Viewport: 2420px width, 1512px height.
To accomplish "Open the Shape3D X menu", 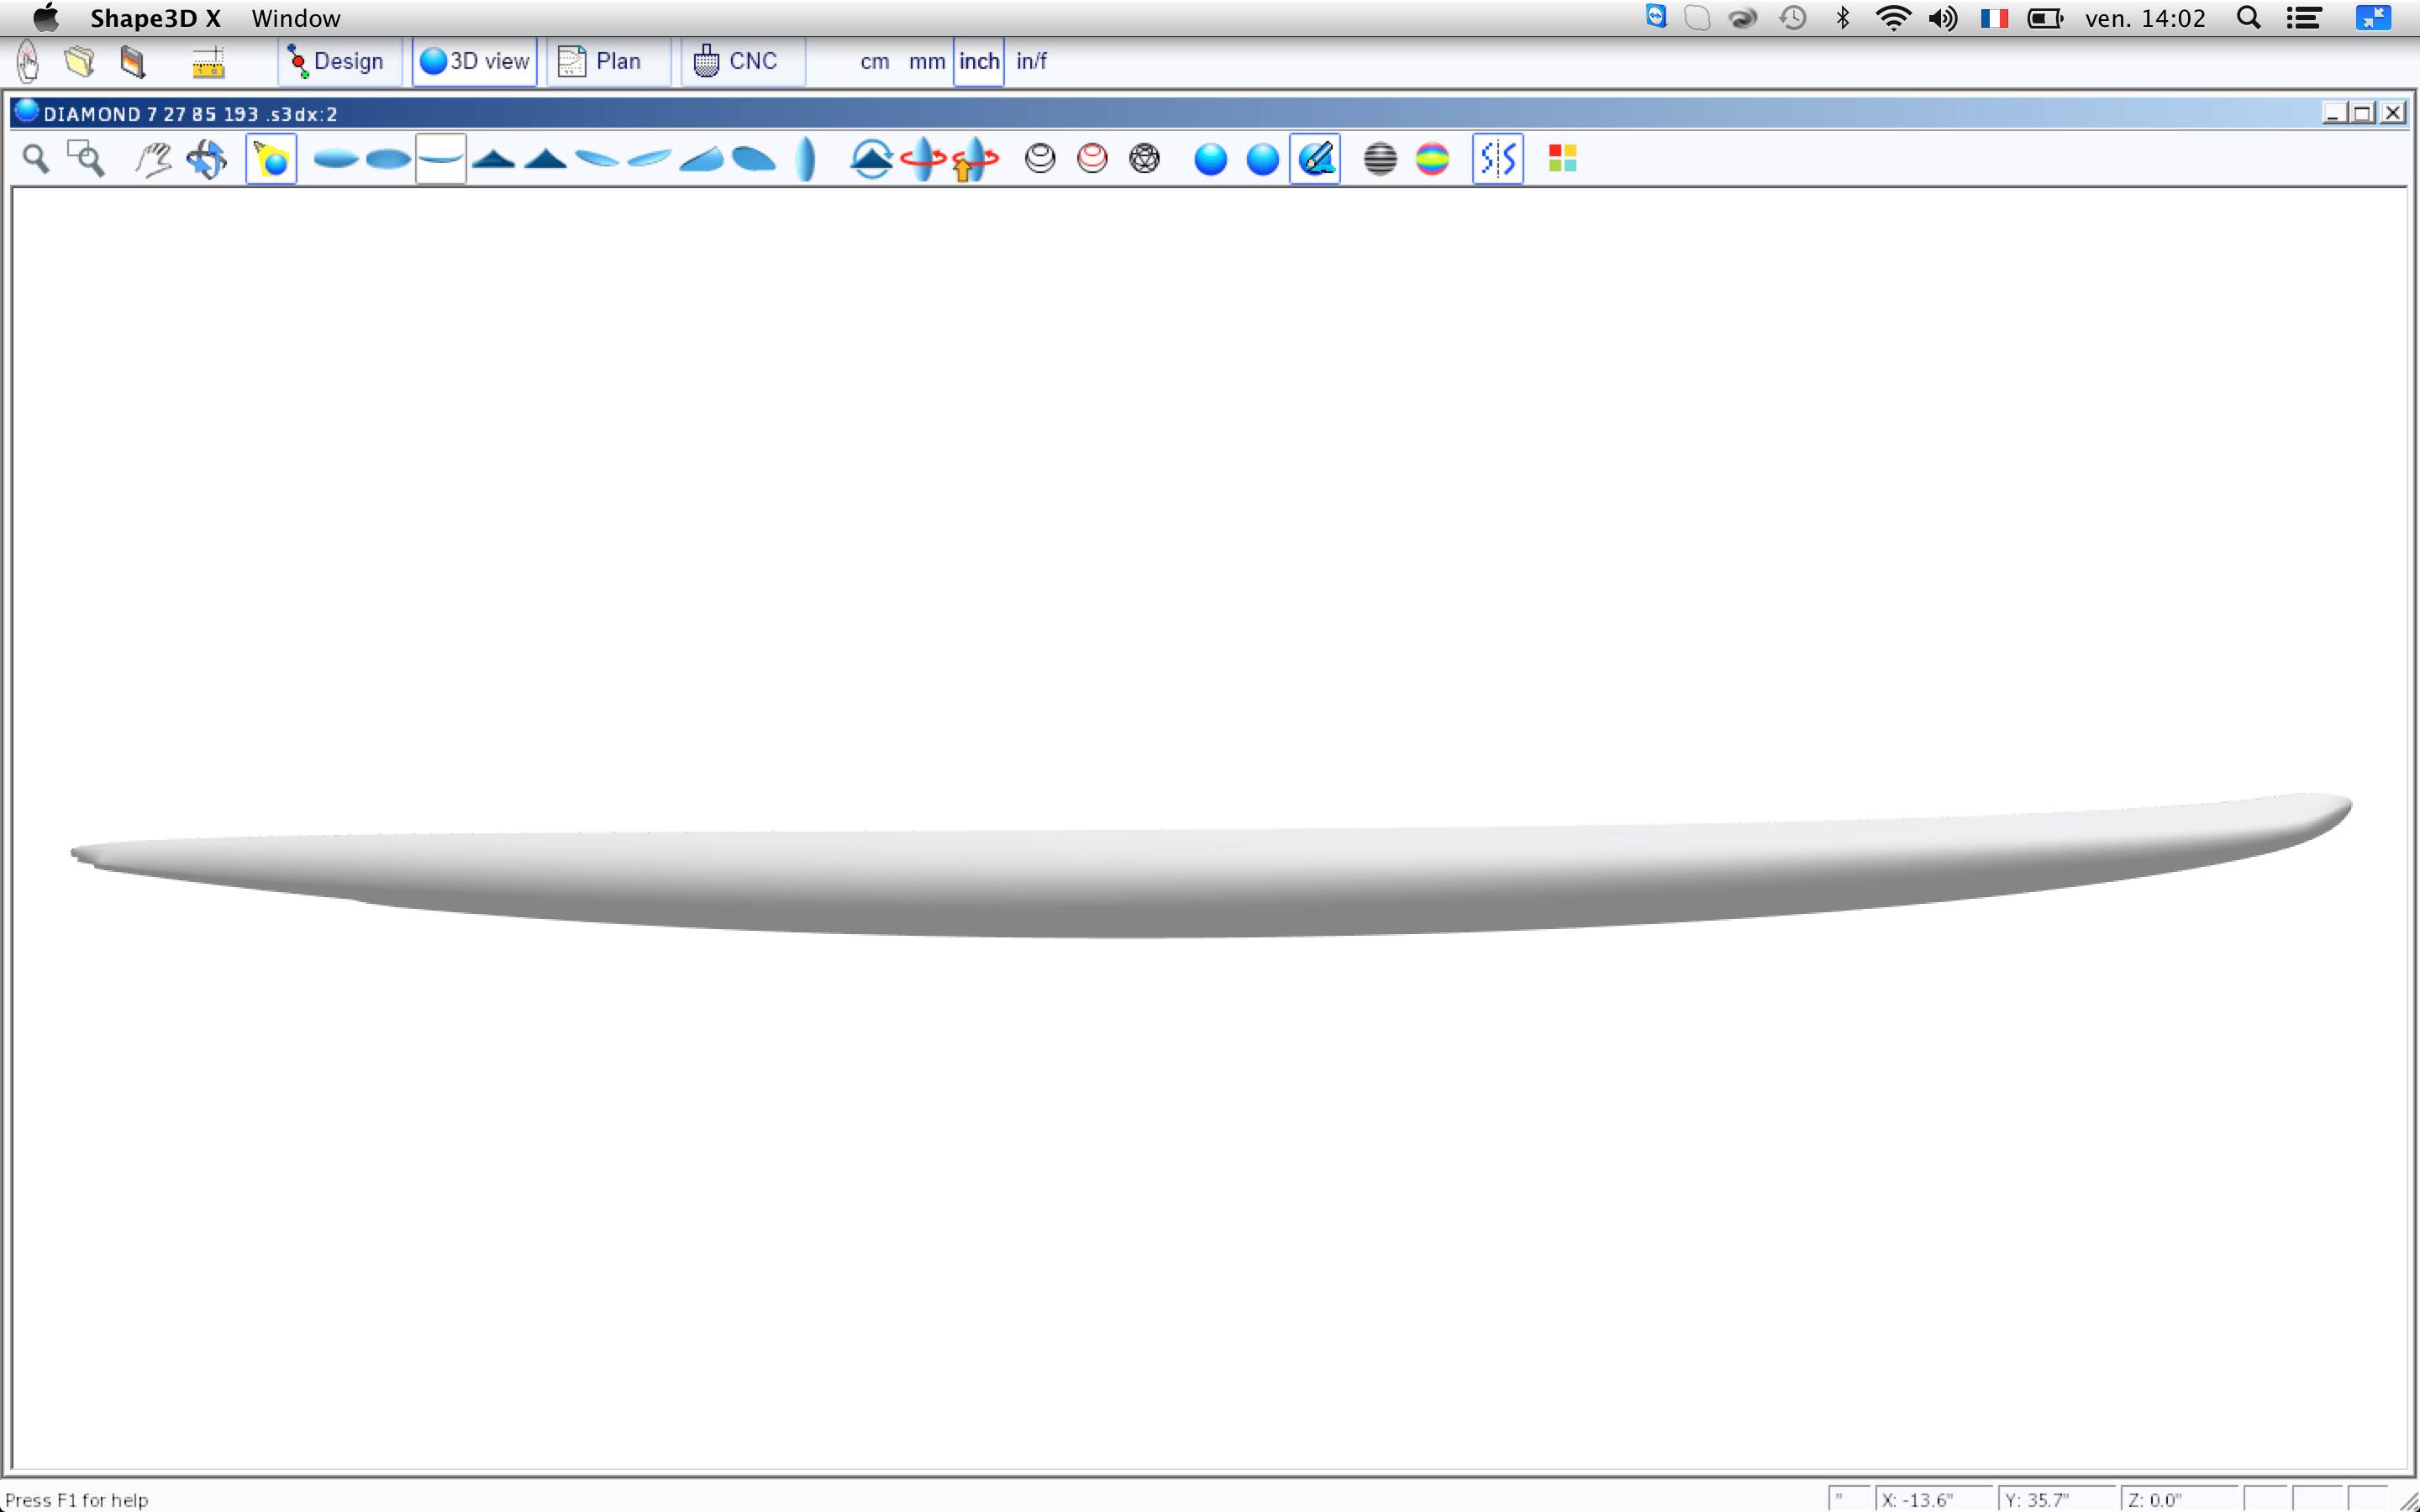I will [155, 18].
